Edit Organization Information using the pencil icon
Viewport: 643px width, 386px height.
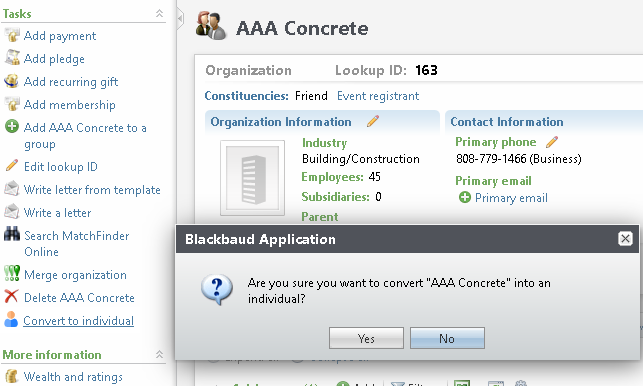click(373, 121)
